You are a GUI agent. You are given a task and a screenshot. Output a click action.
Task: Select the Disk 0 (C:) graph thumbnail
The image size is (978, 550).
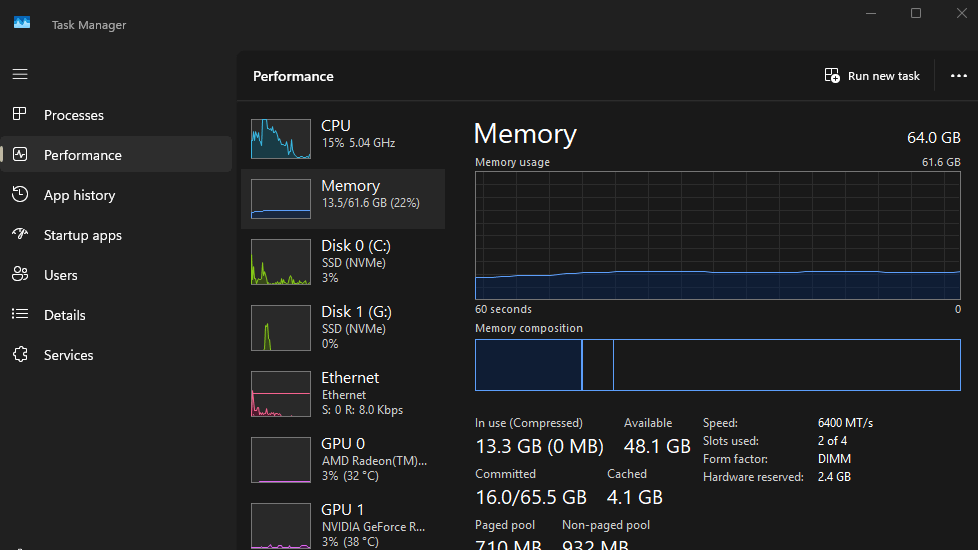coord(281,262)
